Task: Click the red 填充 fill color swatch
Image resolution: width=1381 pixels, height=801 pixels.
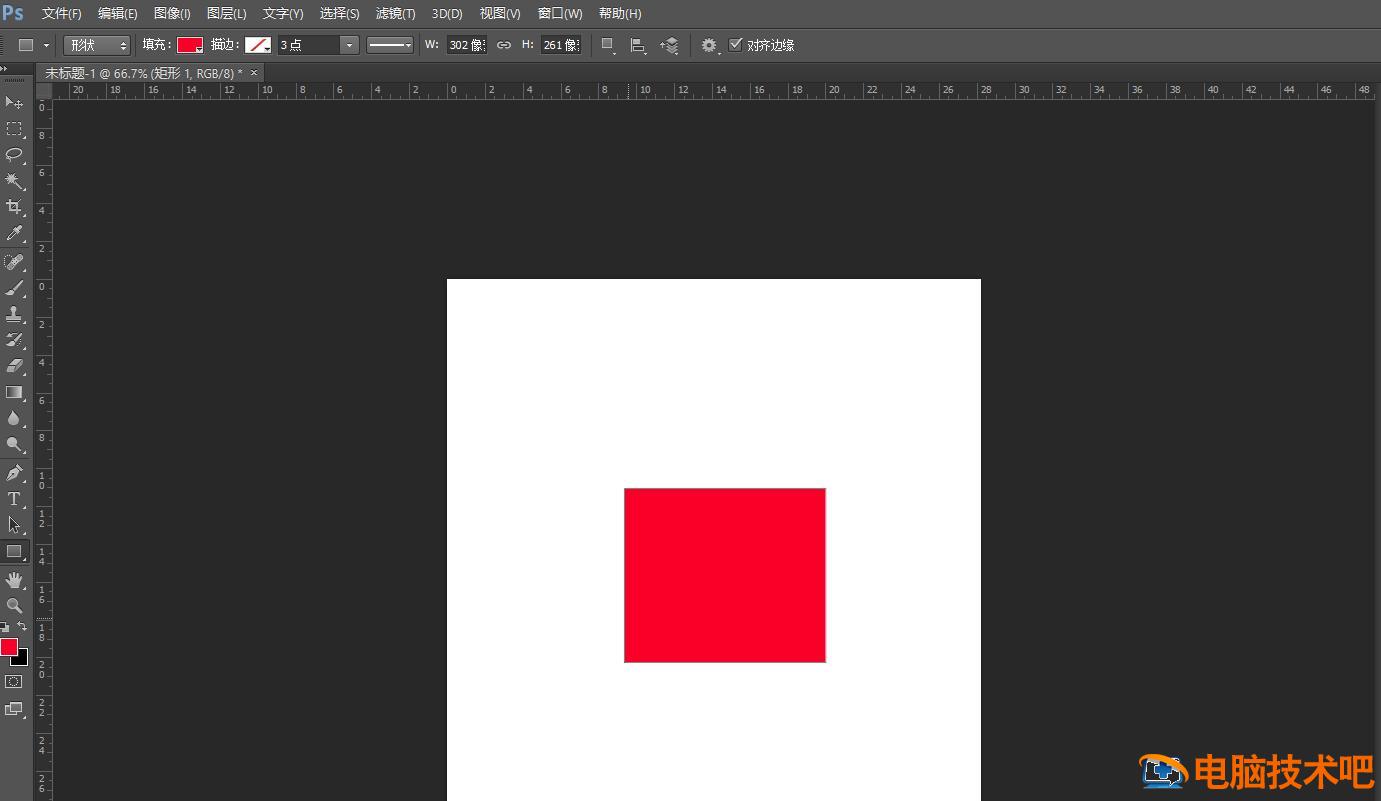Action: pyautogui.click(x=189, y=45)
